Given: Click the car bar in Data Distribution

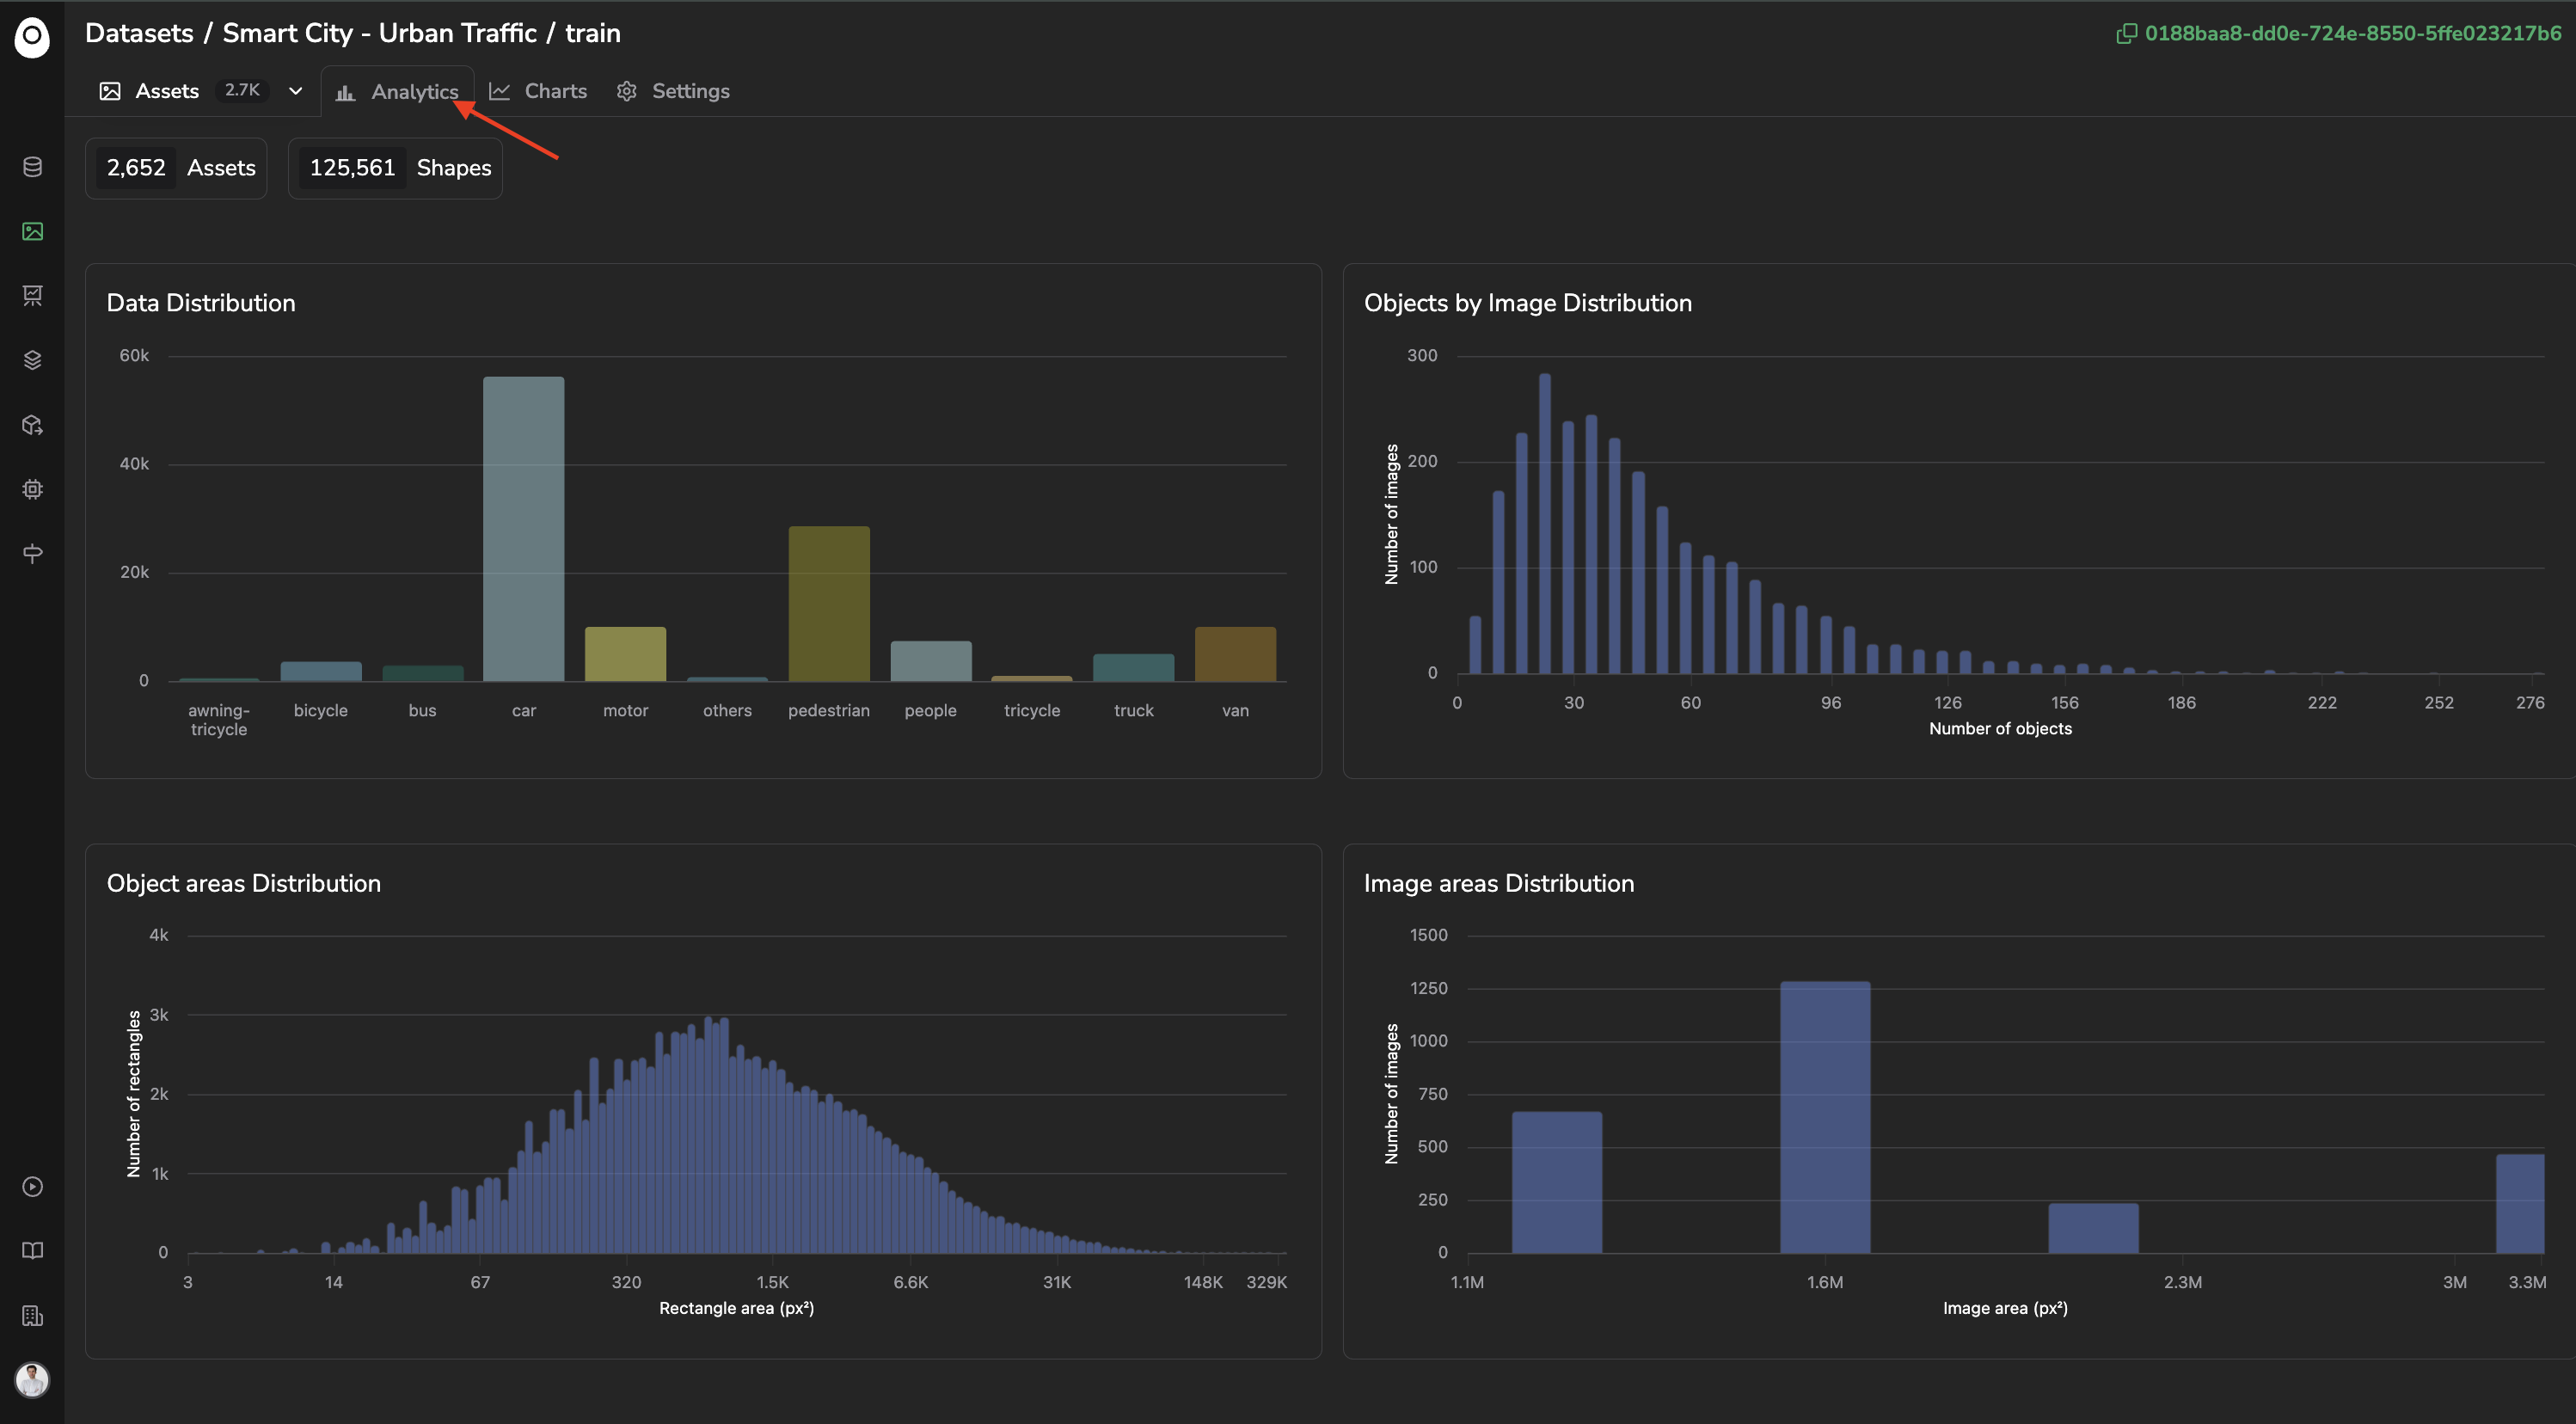Looking at the screenshot, I should tap(523, 529).
